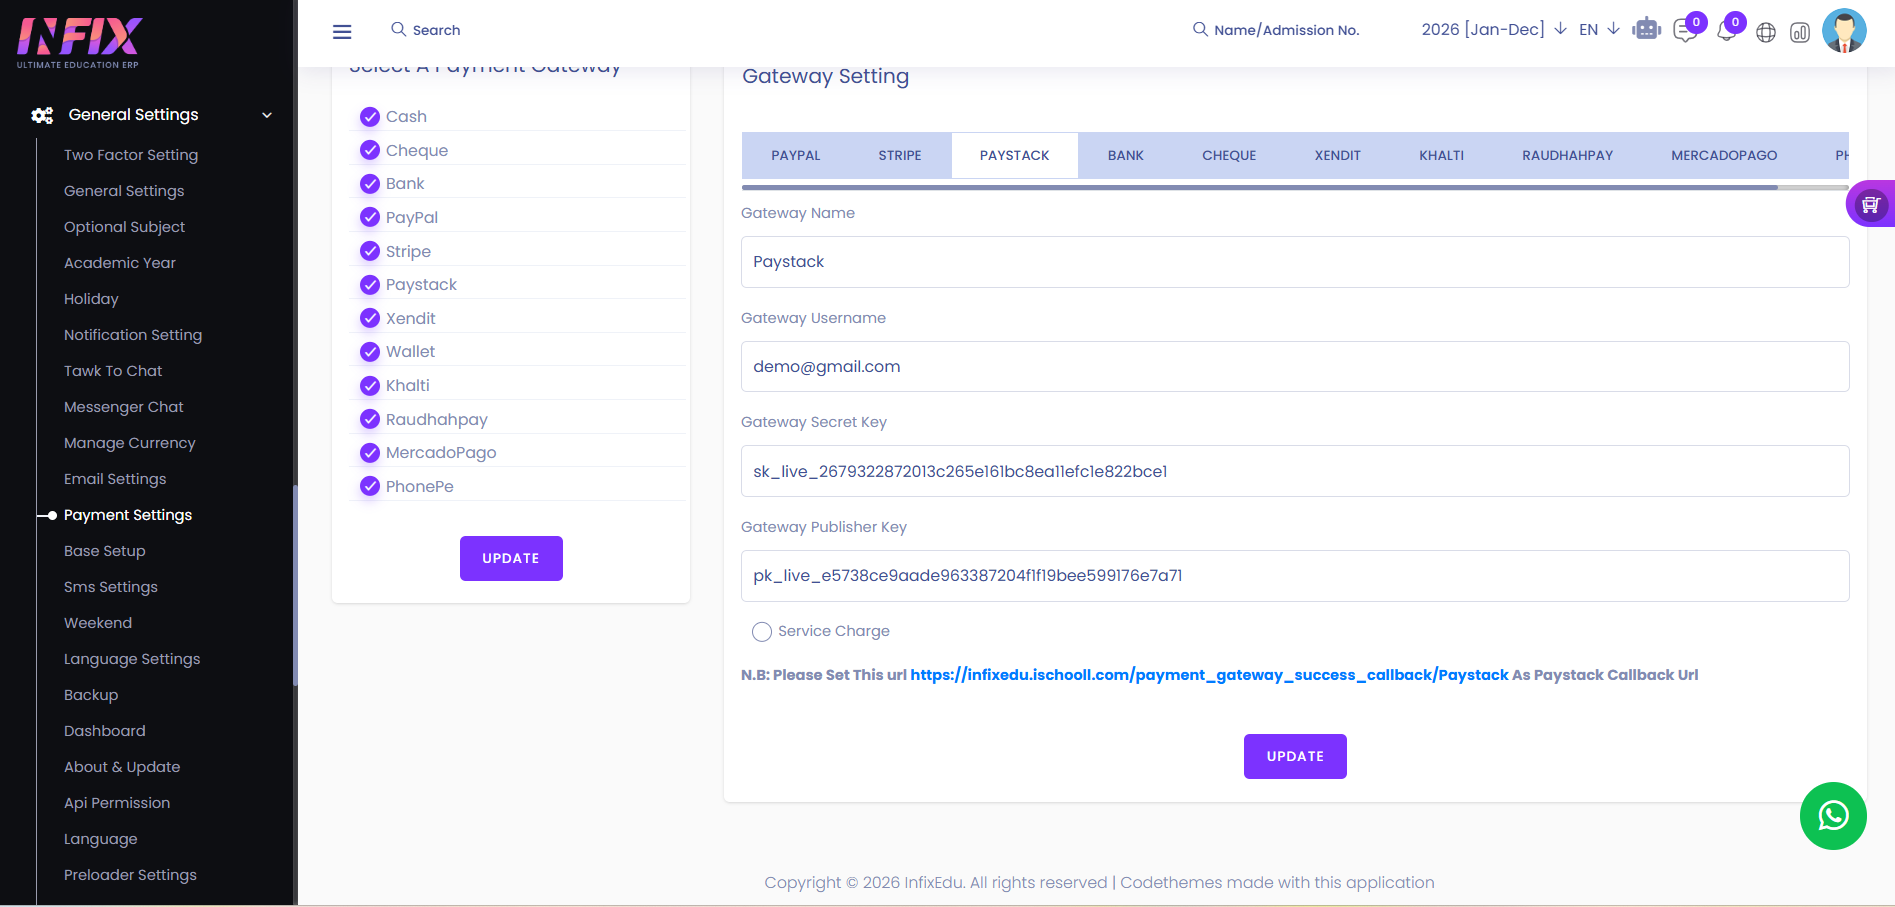1895x907 pixels.
Task: Click the Name/Admission No. search field
Action: pyautogui.click(x=1287, y=30)
